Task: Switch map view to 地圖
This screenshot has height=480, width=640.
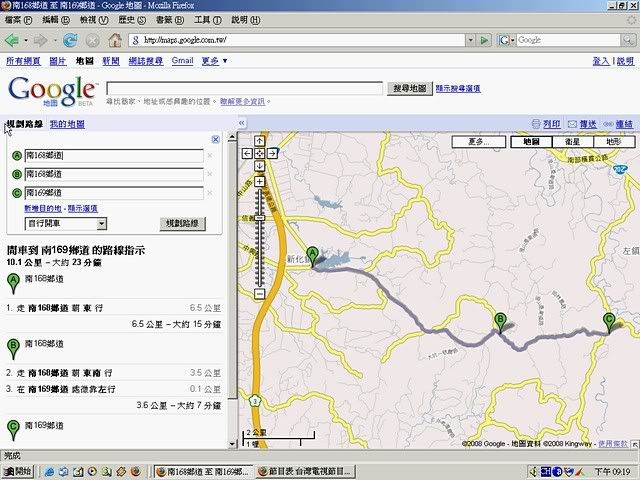Action: pos(531,142)
